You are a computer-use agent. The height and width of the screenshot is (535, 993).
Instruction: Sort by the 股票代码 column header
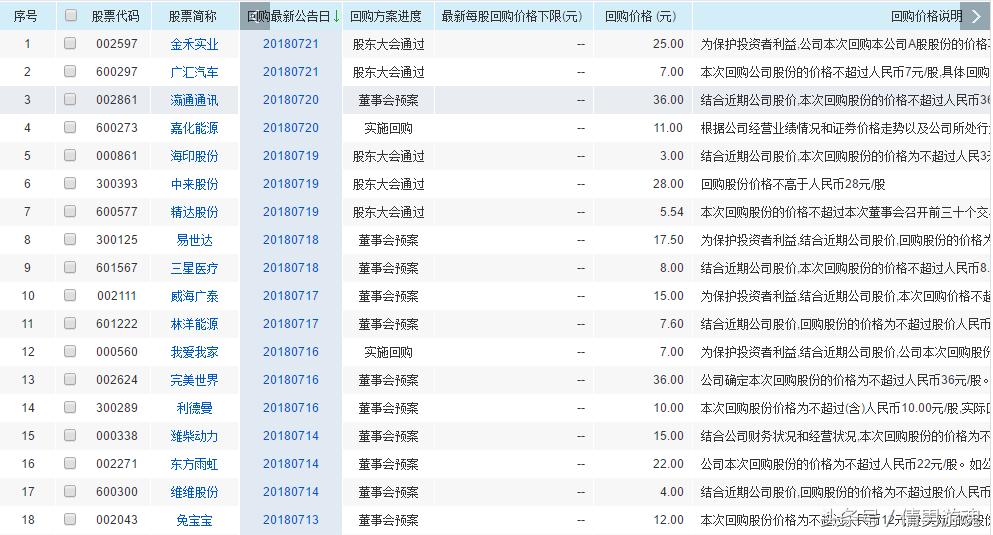(115, 16)
